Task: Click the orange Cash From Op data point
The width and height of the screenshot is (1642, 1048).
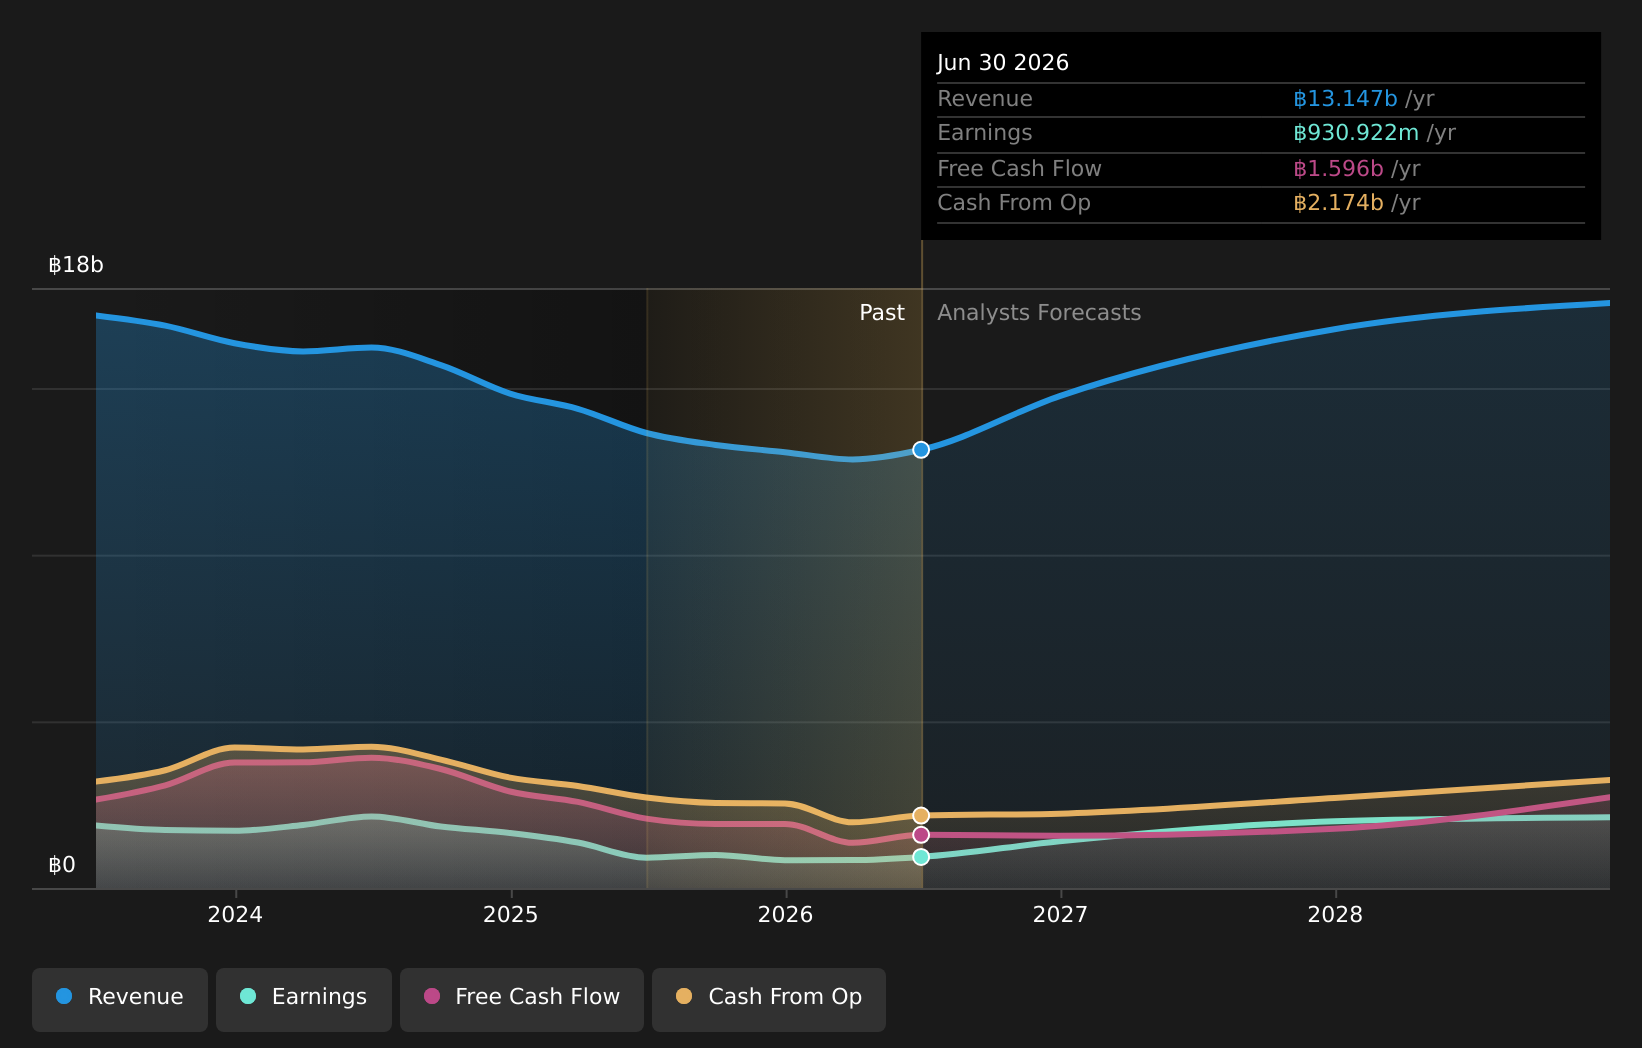Action: click(x=921, y=816)
